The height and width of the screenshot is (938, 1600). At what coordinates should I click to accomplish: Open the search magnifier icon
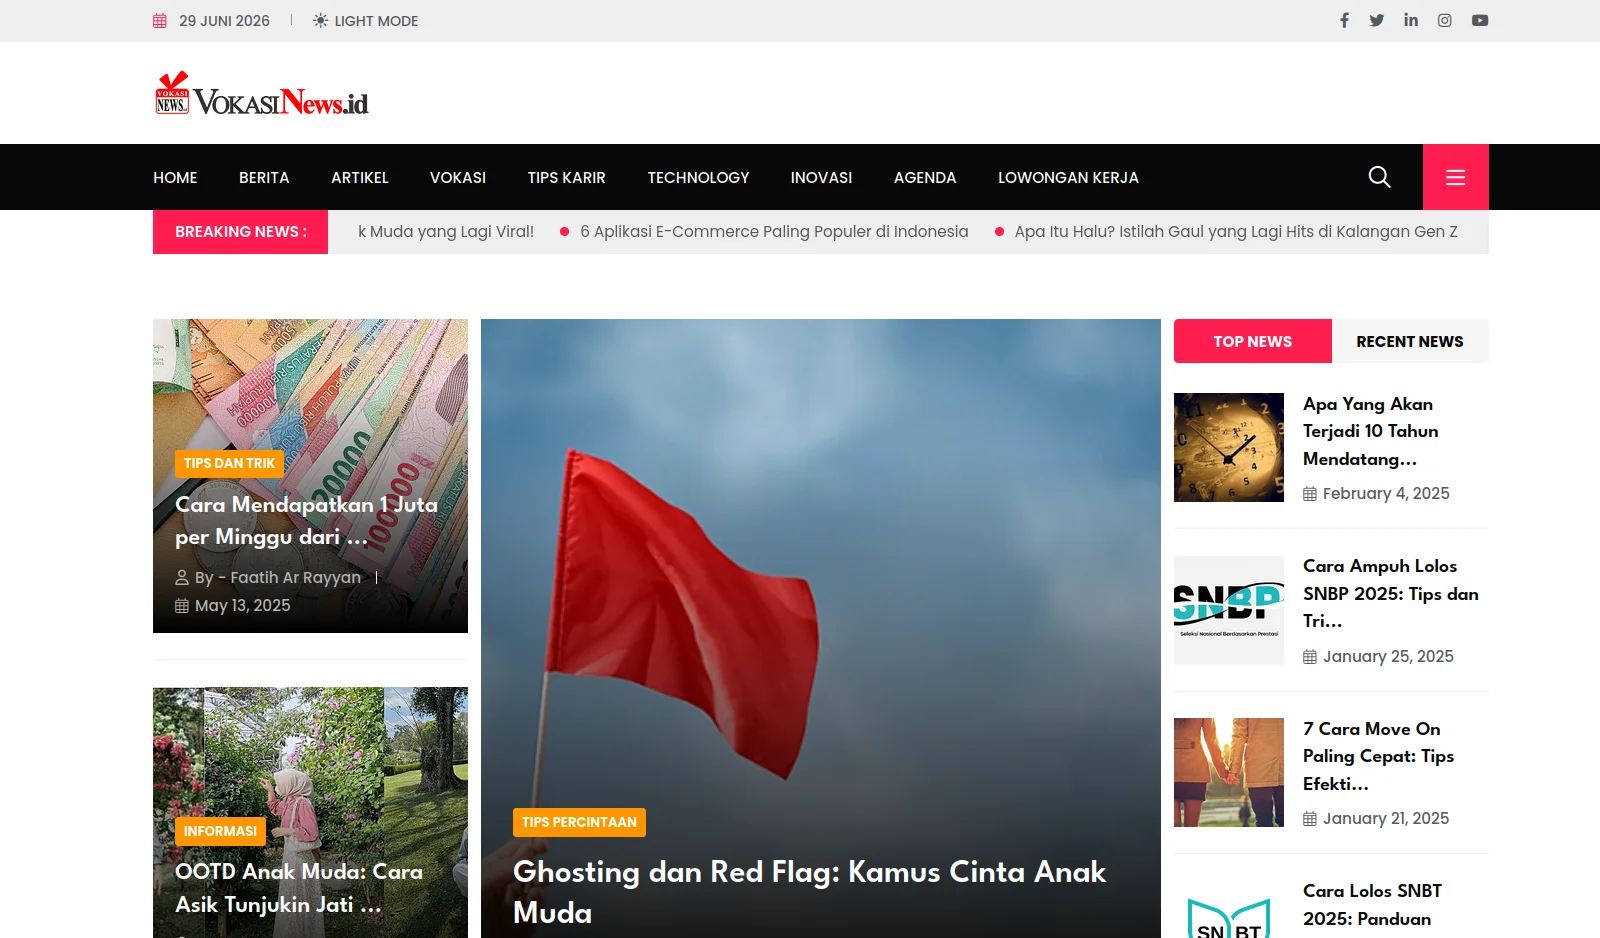tap(1379, 177)
